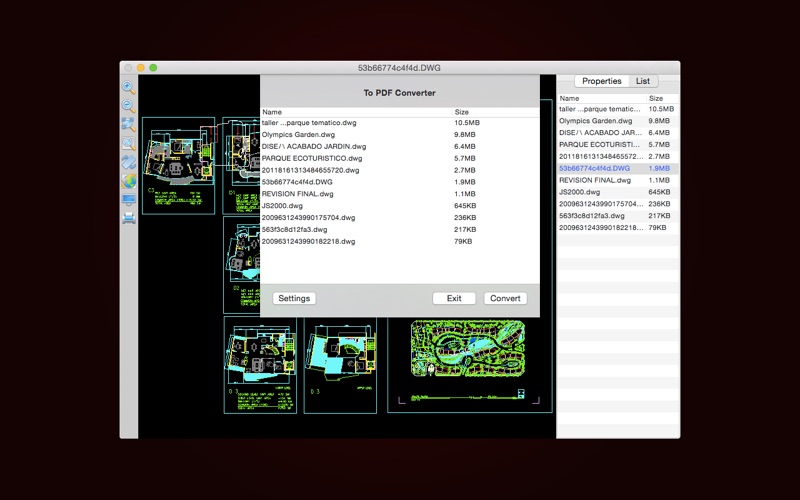The height and width of the screenshot is (500, 800).
Task: Click the Name column header in the dialog
Action: click(356, 112)
